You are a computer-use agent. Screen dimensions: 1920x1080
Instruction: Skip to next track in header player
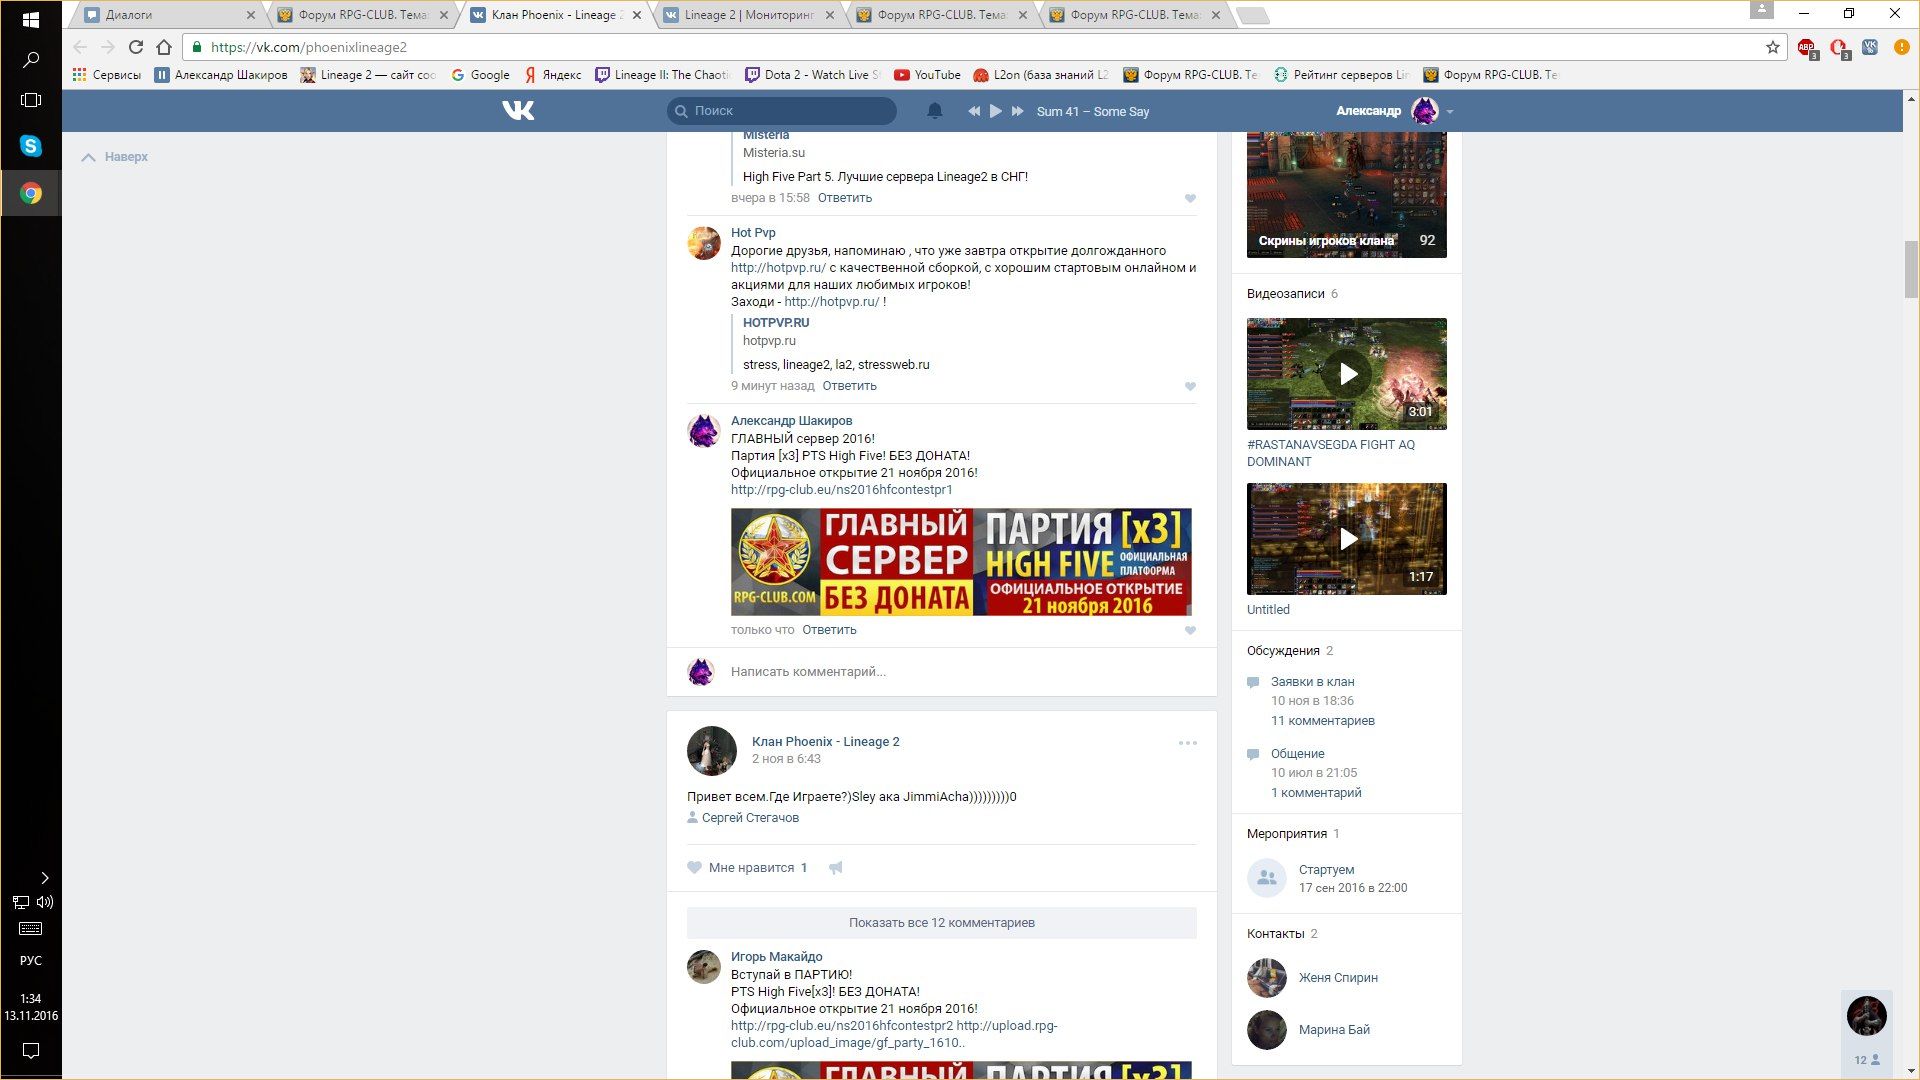tap(1017, 111)
